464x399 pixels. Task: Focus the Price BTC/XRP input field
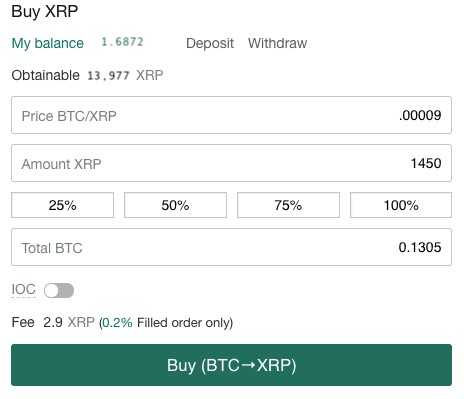[231, 115]
